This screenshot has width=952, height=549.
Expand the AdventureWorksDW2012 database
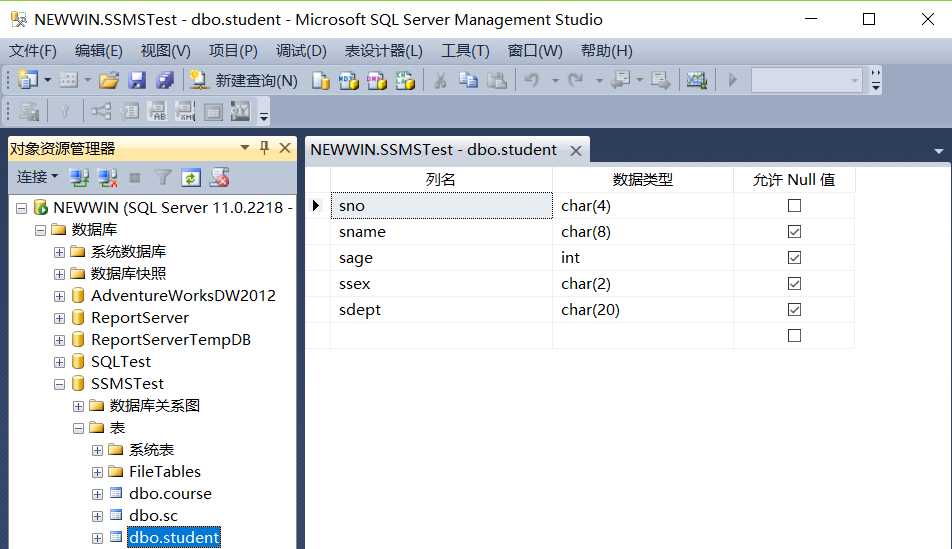point(59,296)
